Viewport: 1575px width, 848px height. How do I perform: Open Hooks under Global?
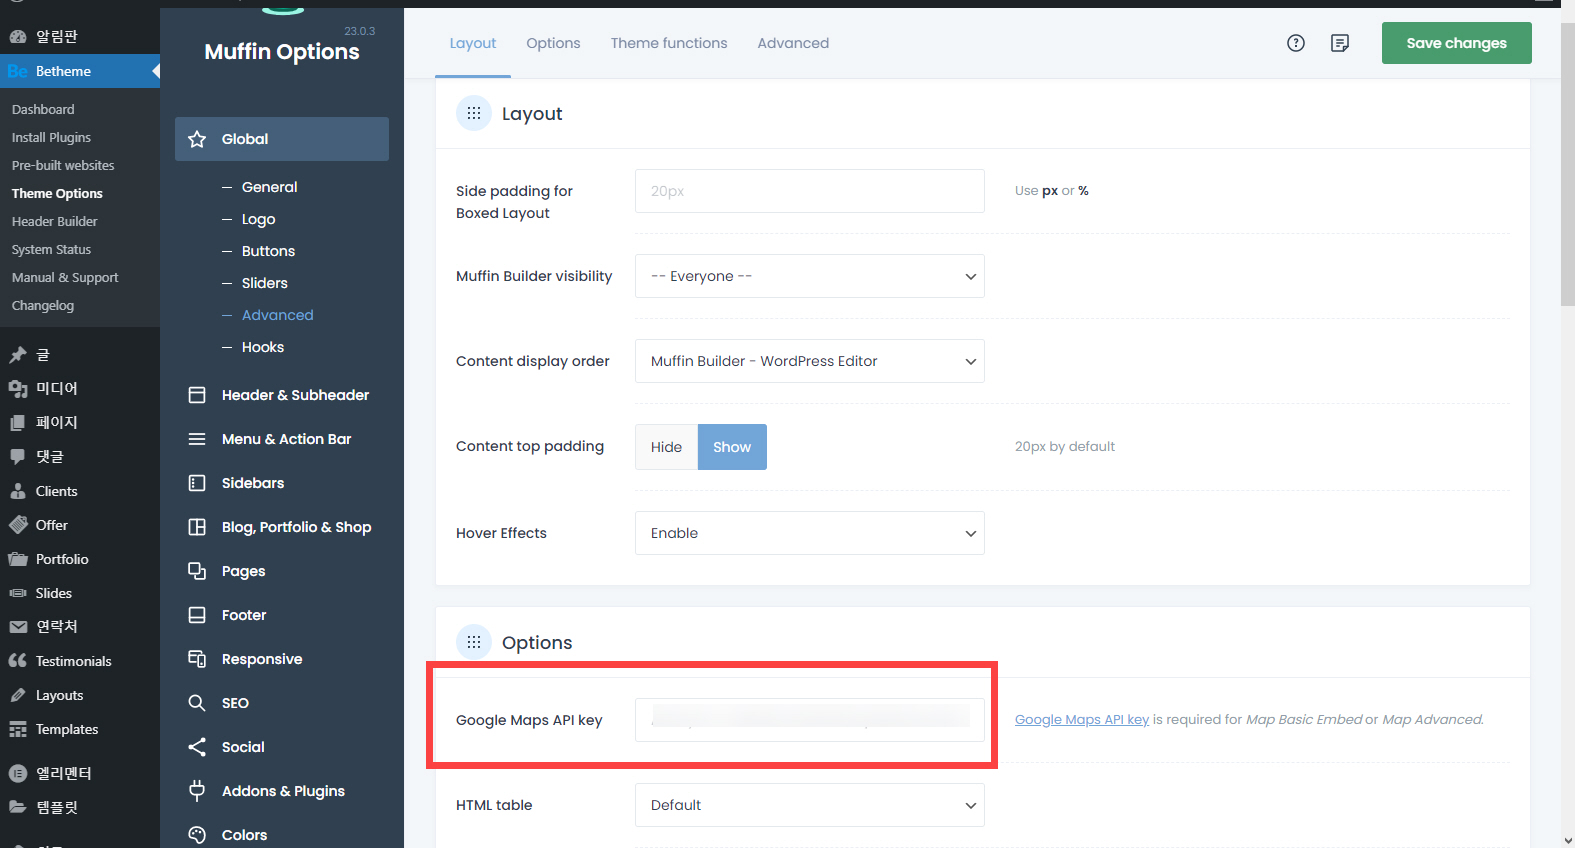click(x=263, y=347)
